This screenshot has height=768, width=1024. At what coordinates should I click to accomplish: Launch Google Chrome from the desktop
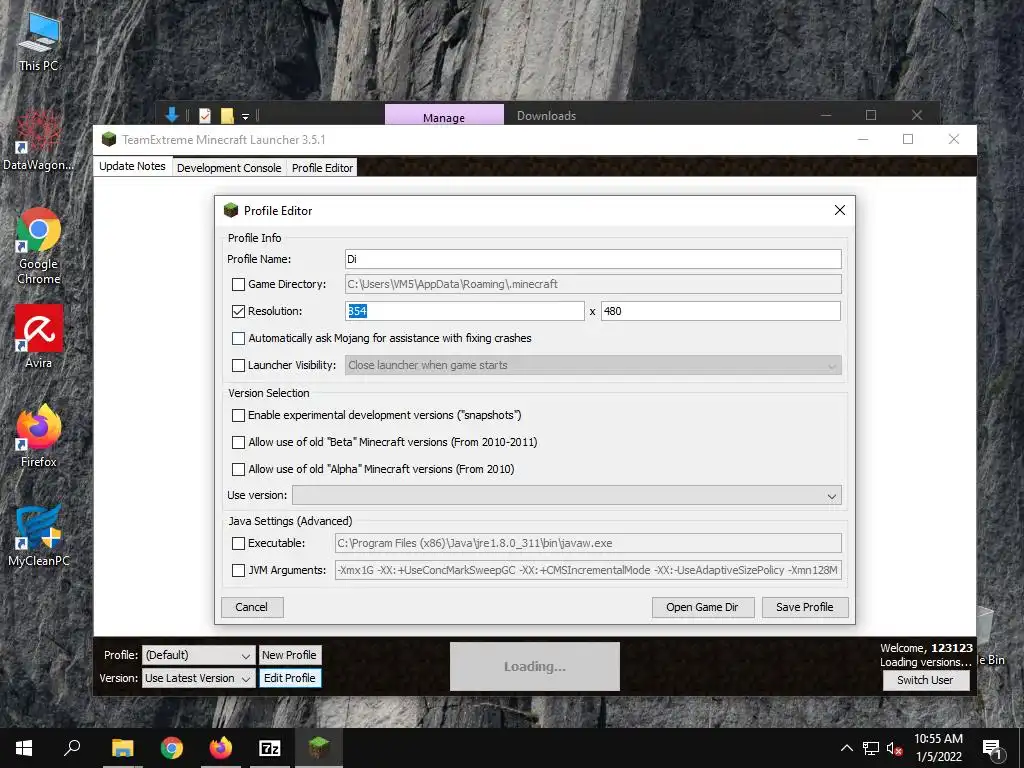click(38, 246)
